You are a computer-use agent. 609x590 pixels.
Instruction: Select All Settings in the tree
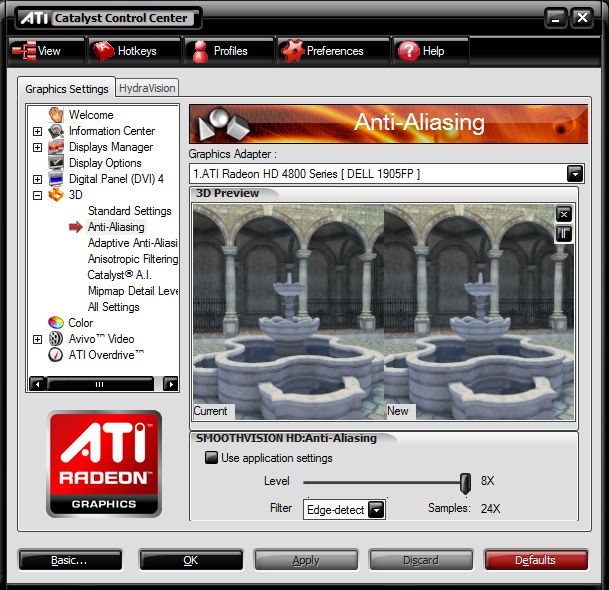click(113, 307)
